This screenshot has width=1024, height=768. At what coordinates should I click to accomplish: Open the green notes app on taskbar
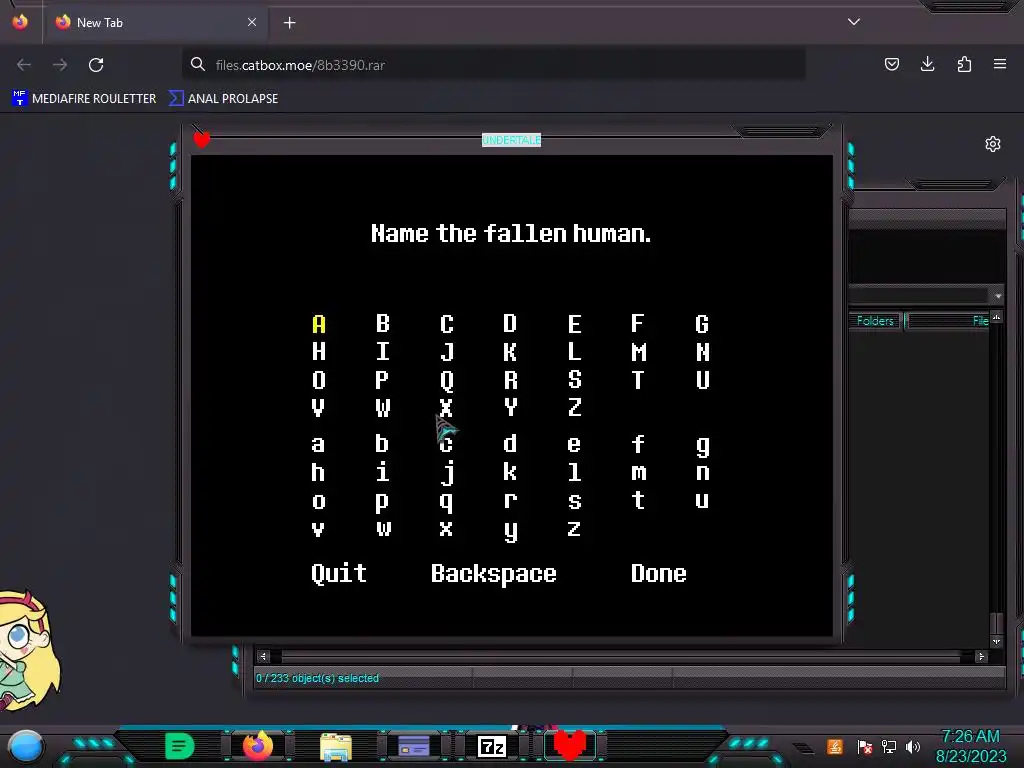pos(180,746)
